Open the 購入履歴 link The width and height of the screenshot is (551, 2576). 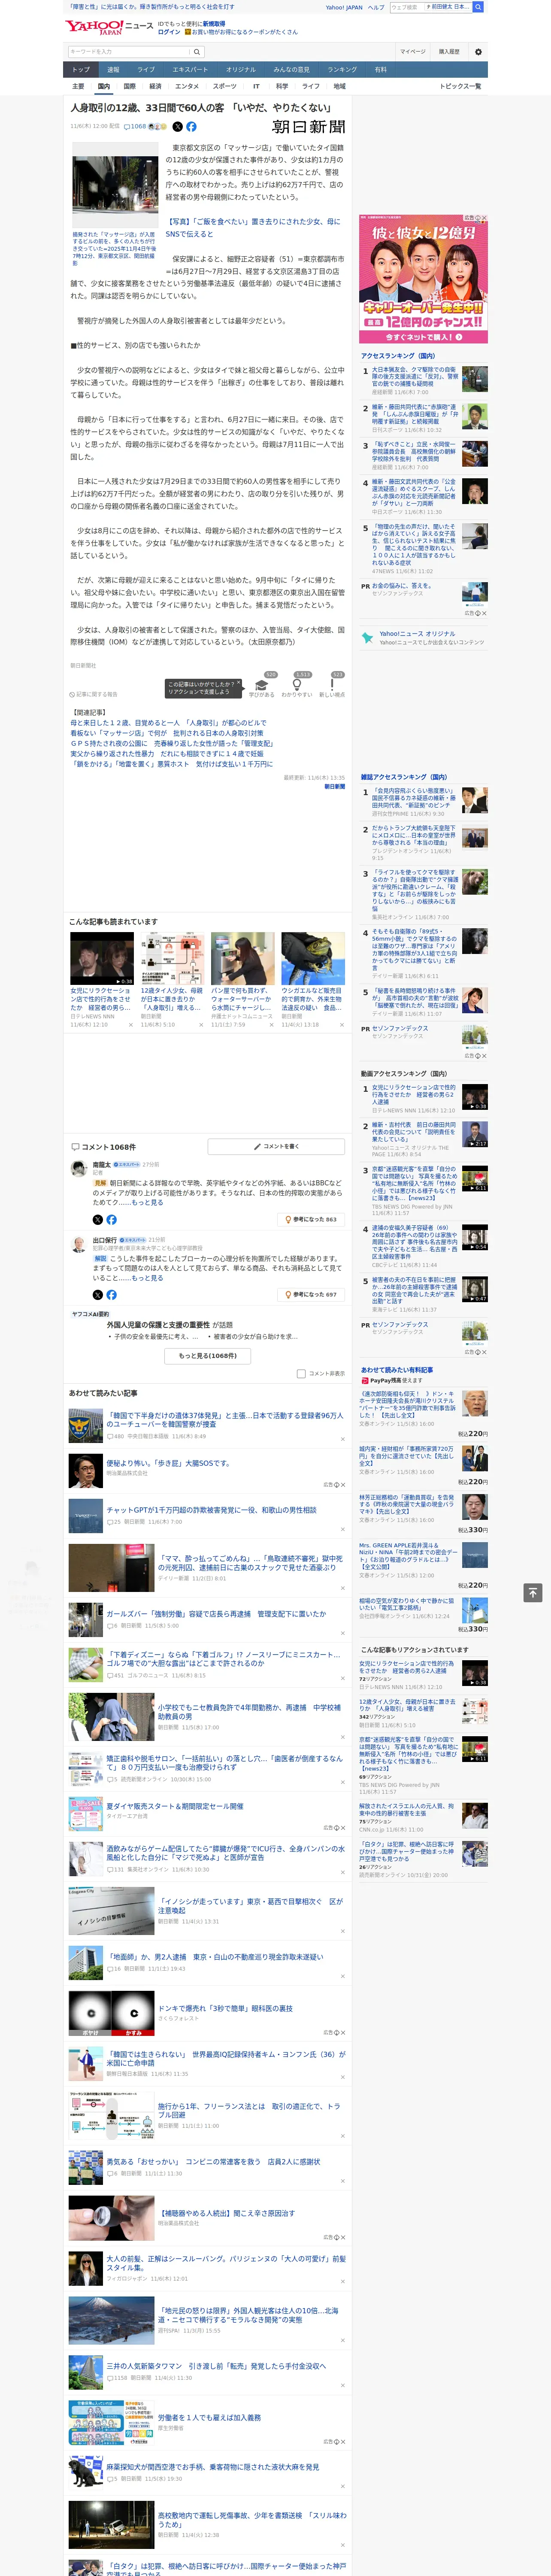coord(449,52)
